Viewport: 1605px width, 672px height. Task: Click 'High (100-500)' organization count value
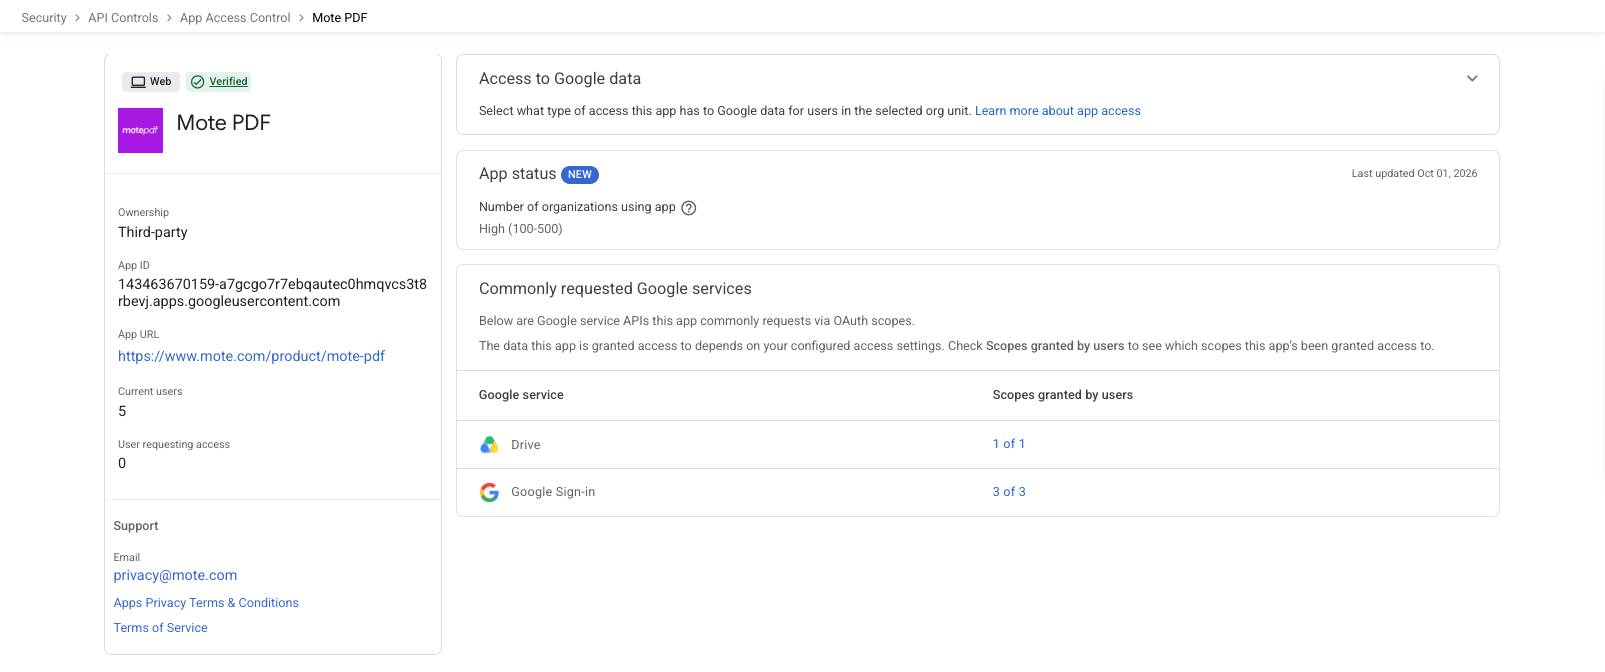point(521,229)
